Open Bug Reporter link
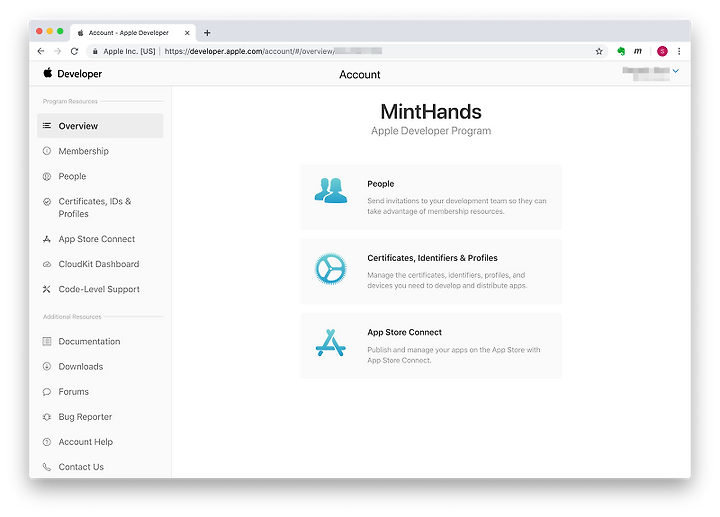This screenshot has width=720, height=517. [x=85, y=417]
